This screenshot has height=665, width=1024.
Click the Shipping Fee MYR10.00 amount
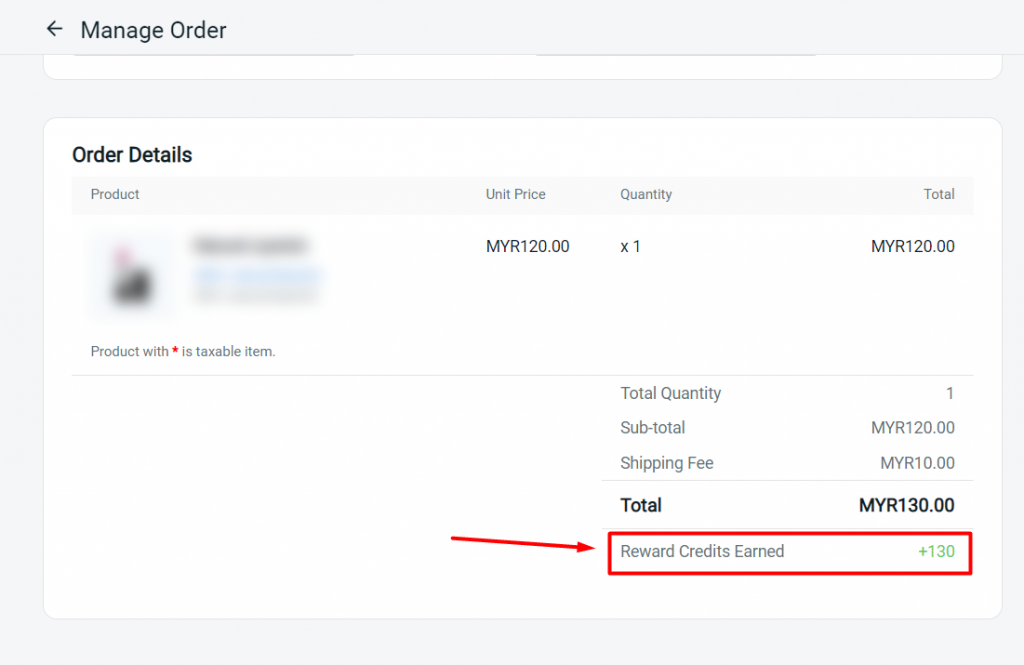pyautogui.click(x=917, y=463)
